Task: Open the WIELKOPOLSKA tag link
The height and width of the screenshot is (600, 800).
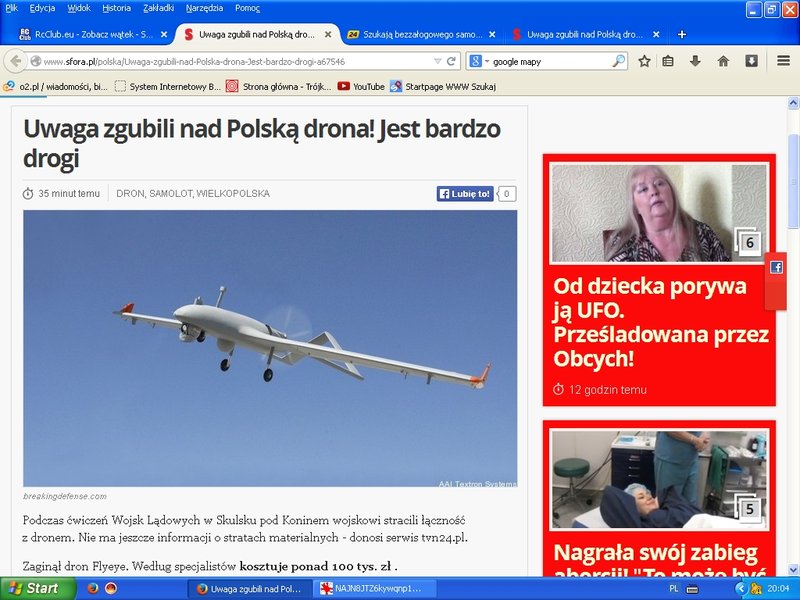Action: (233, 194)
